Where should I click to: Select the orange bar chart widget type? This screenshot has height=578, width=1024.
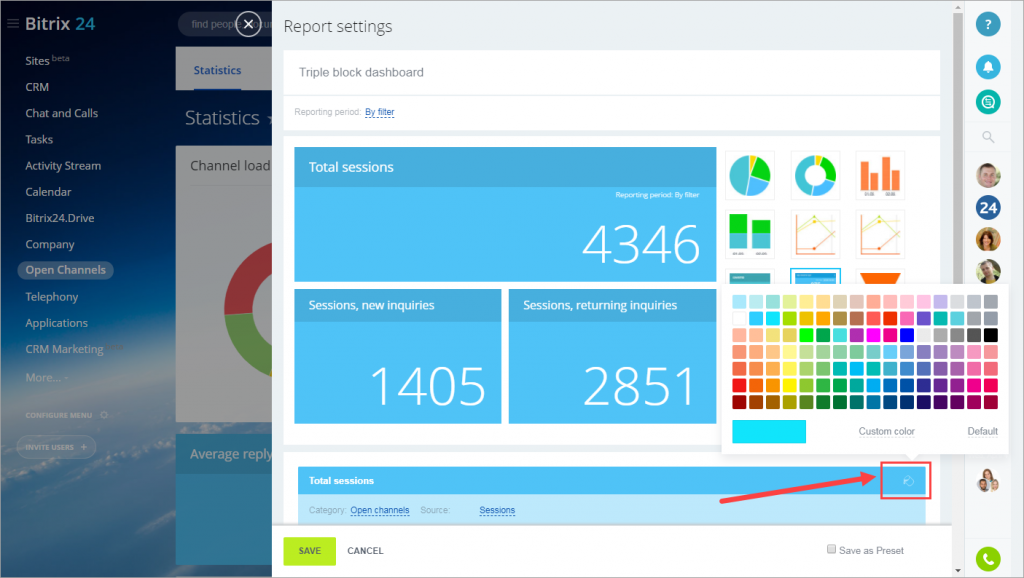click(x=880, y=176)
